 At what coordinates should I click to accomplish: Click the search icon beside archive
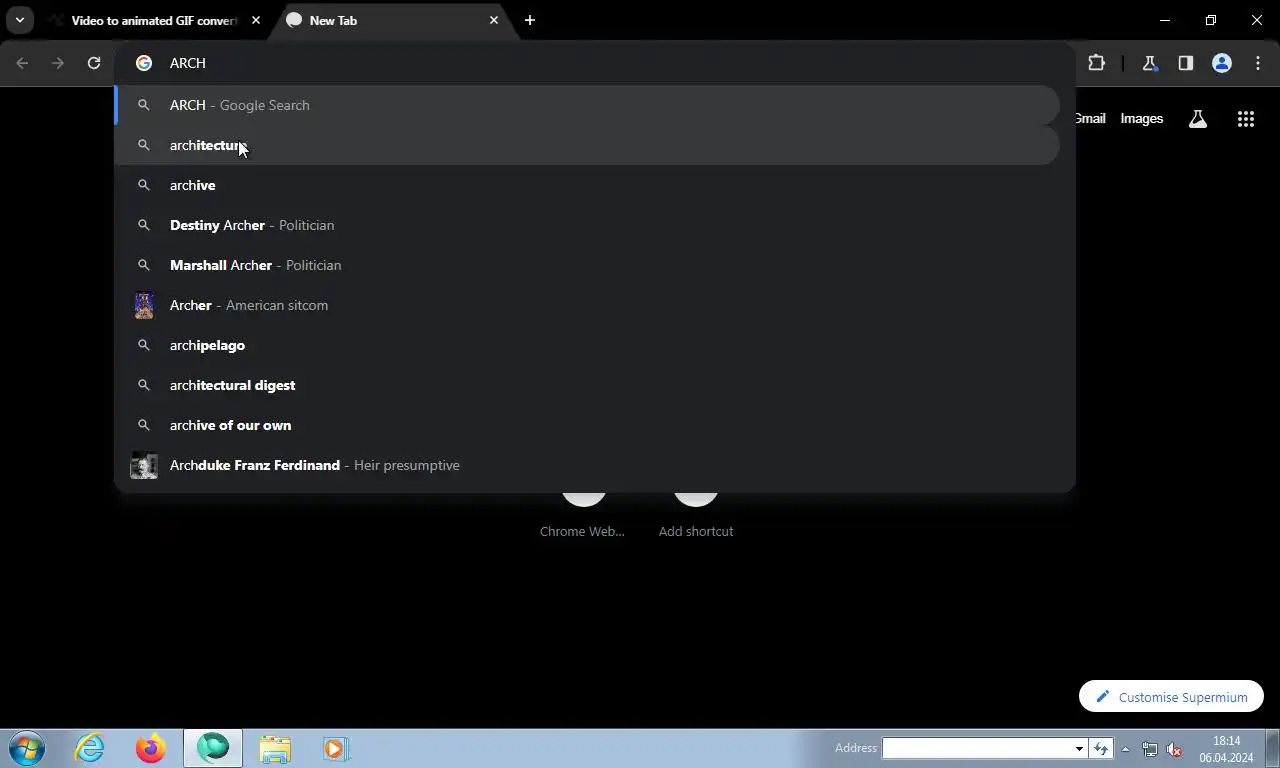pos(144,185)
